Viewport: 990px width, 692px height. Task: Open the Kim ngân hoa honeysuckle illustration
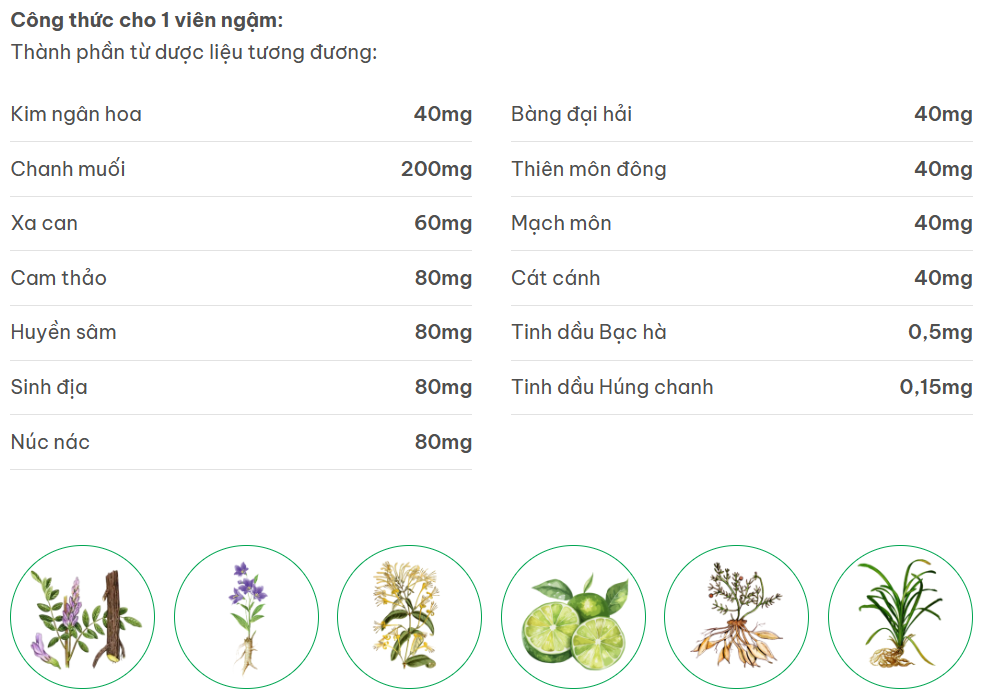click(x=410, y=617)
